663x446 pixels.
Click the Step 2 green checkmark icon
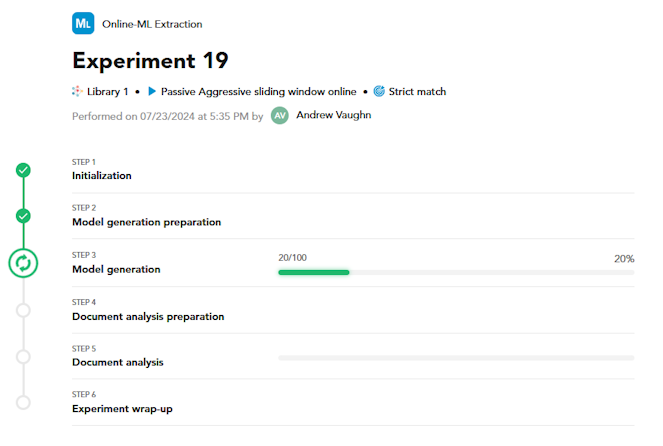tap(23, 216)
